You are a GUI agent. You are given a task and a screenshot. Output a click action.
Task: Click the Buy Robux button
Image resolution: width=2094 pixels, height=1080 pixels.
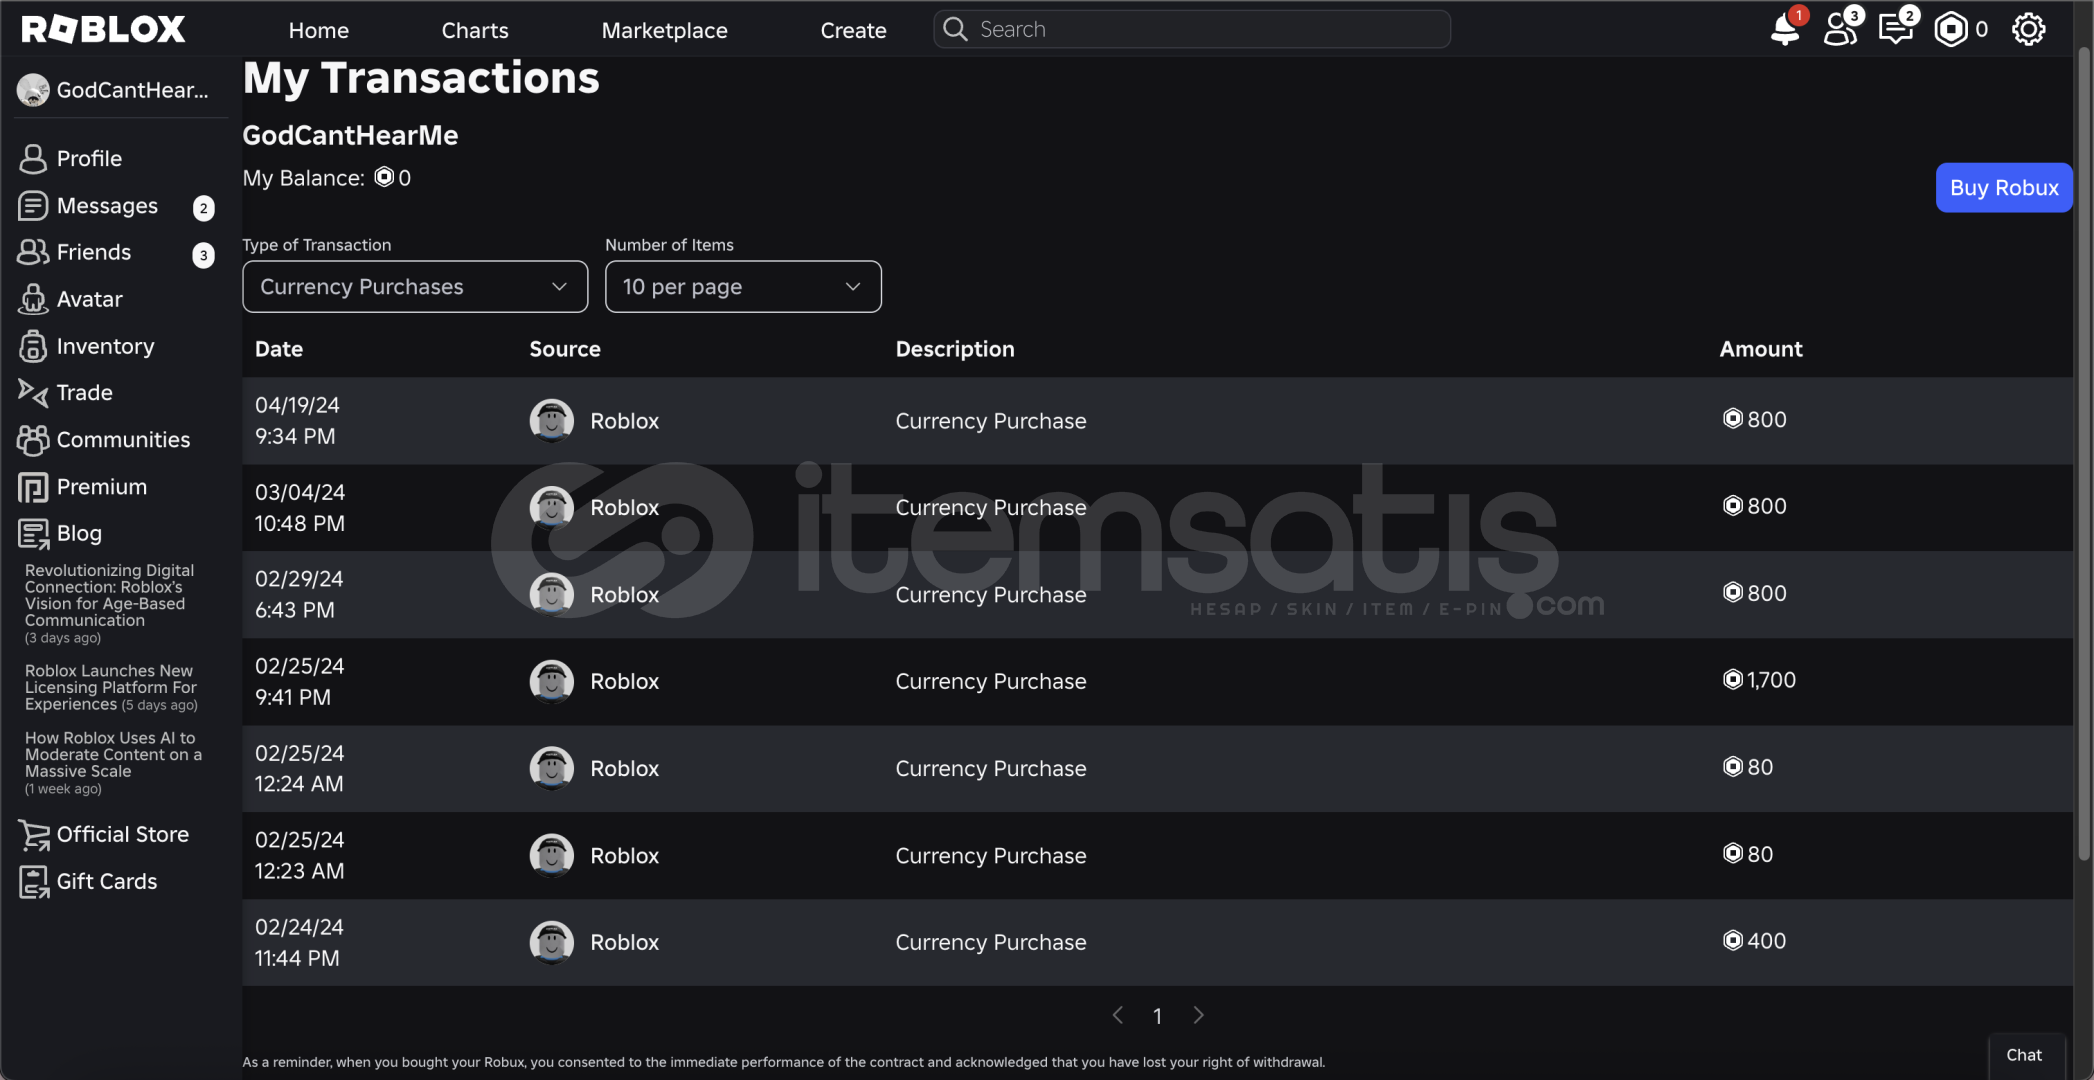coord(2004,187)
